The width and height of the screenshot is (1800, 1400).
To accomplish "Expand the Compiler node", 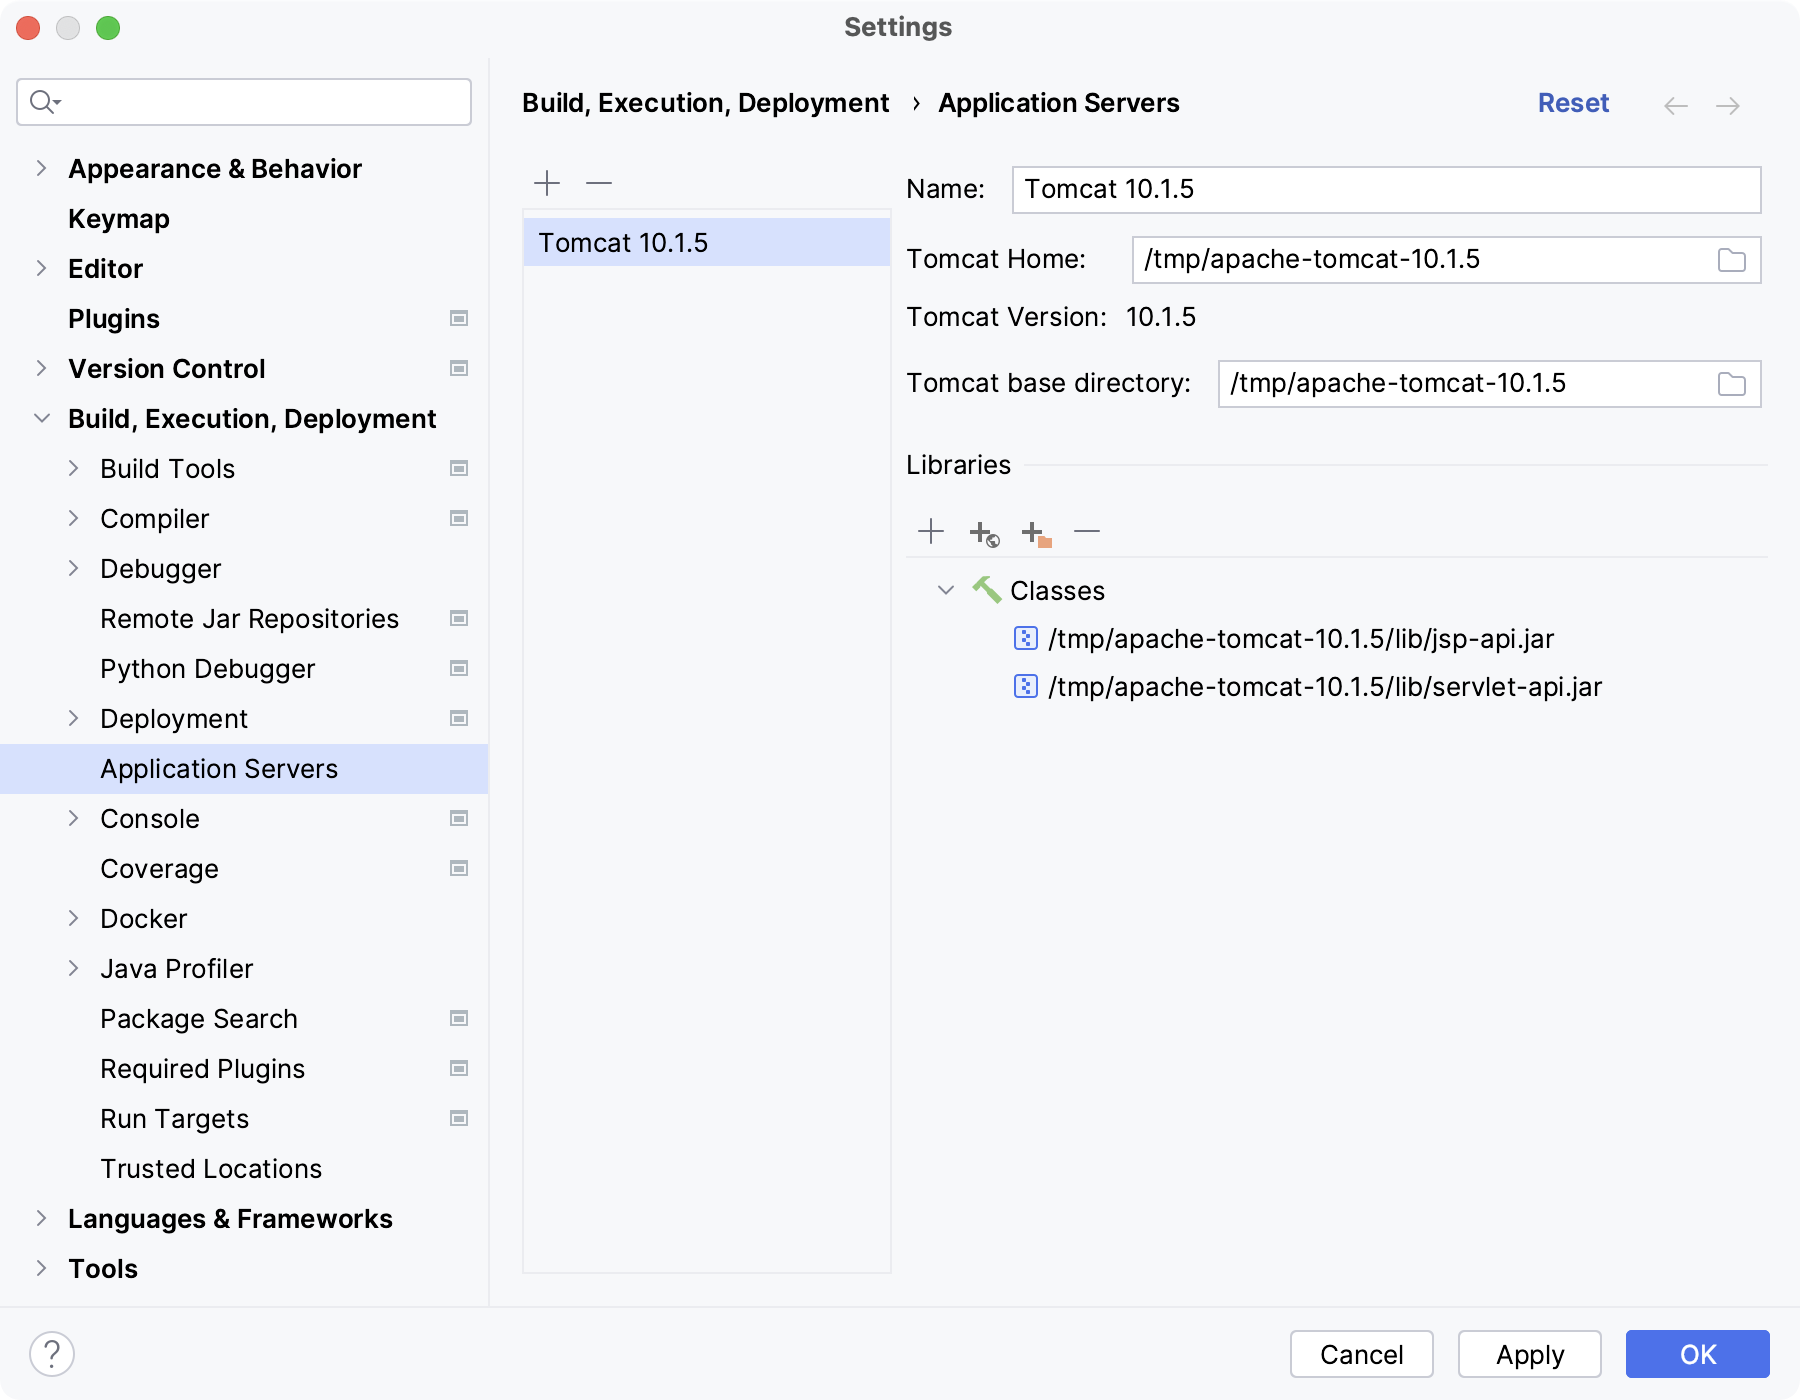I will pyautogui.click(x=73, y=518).
